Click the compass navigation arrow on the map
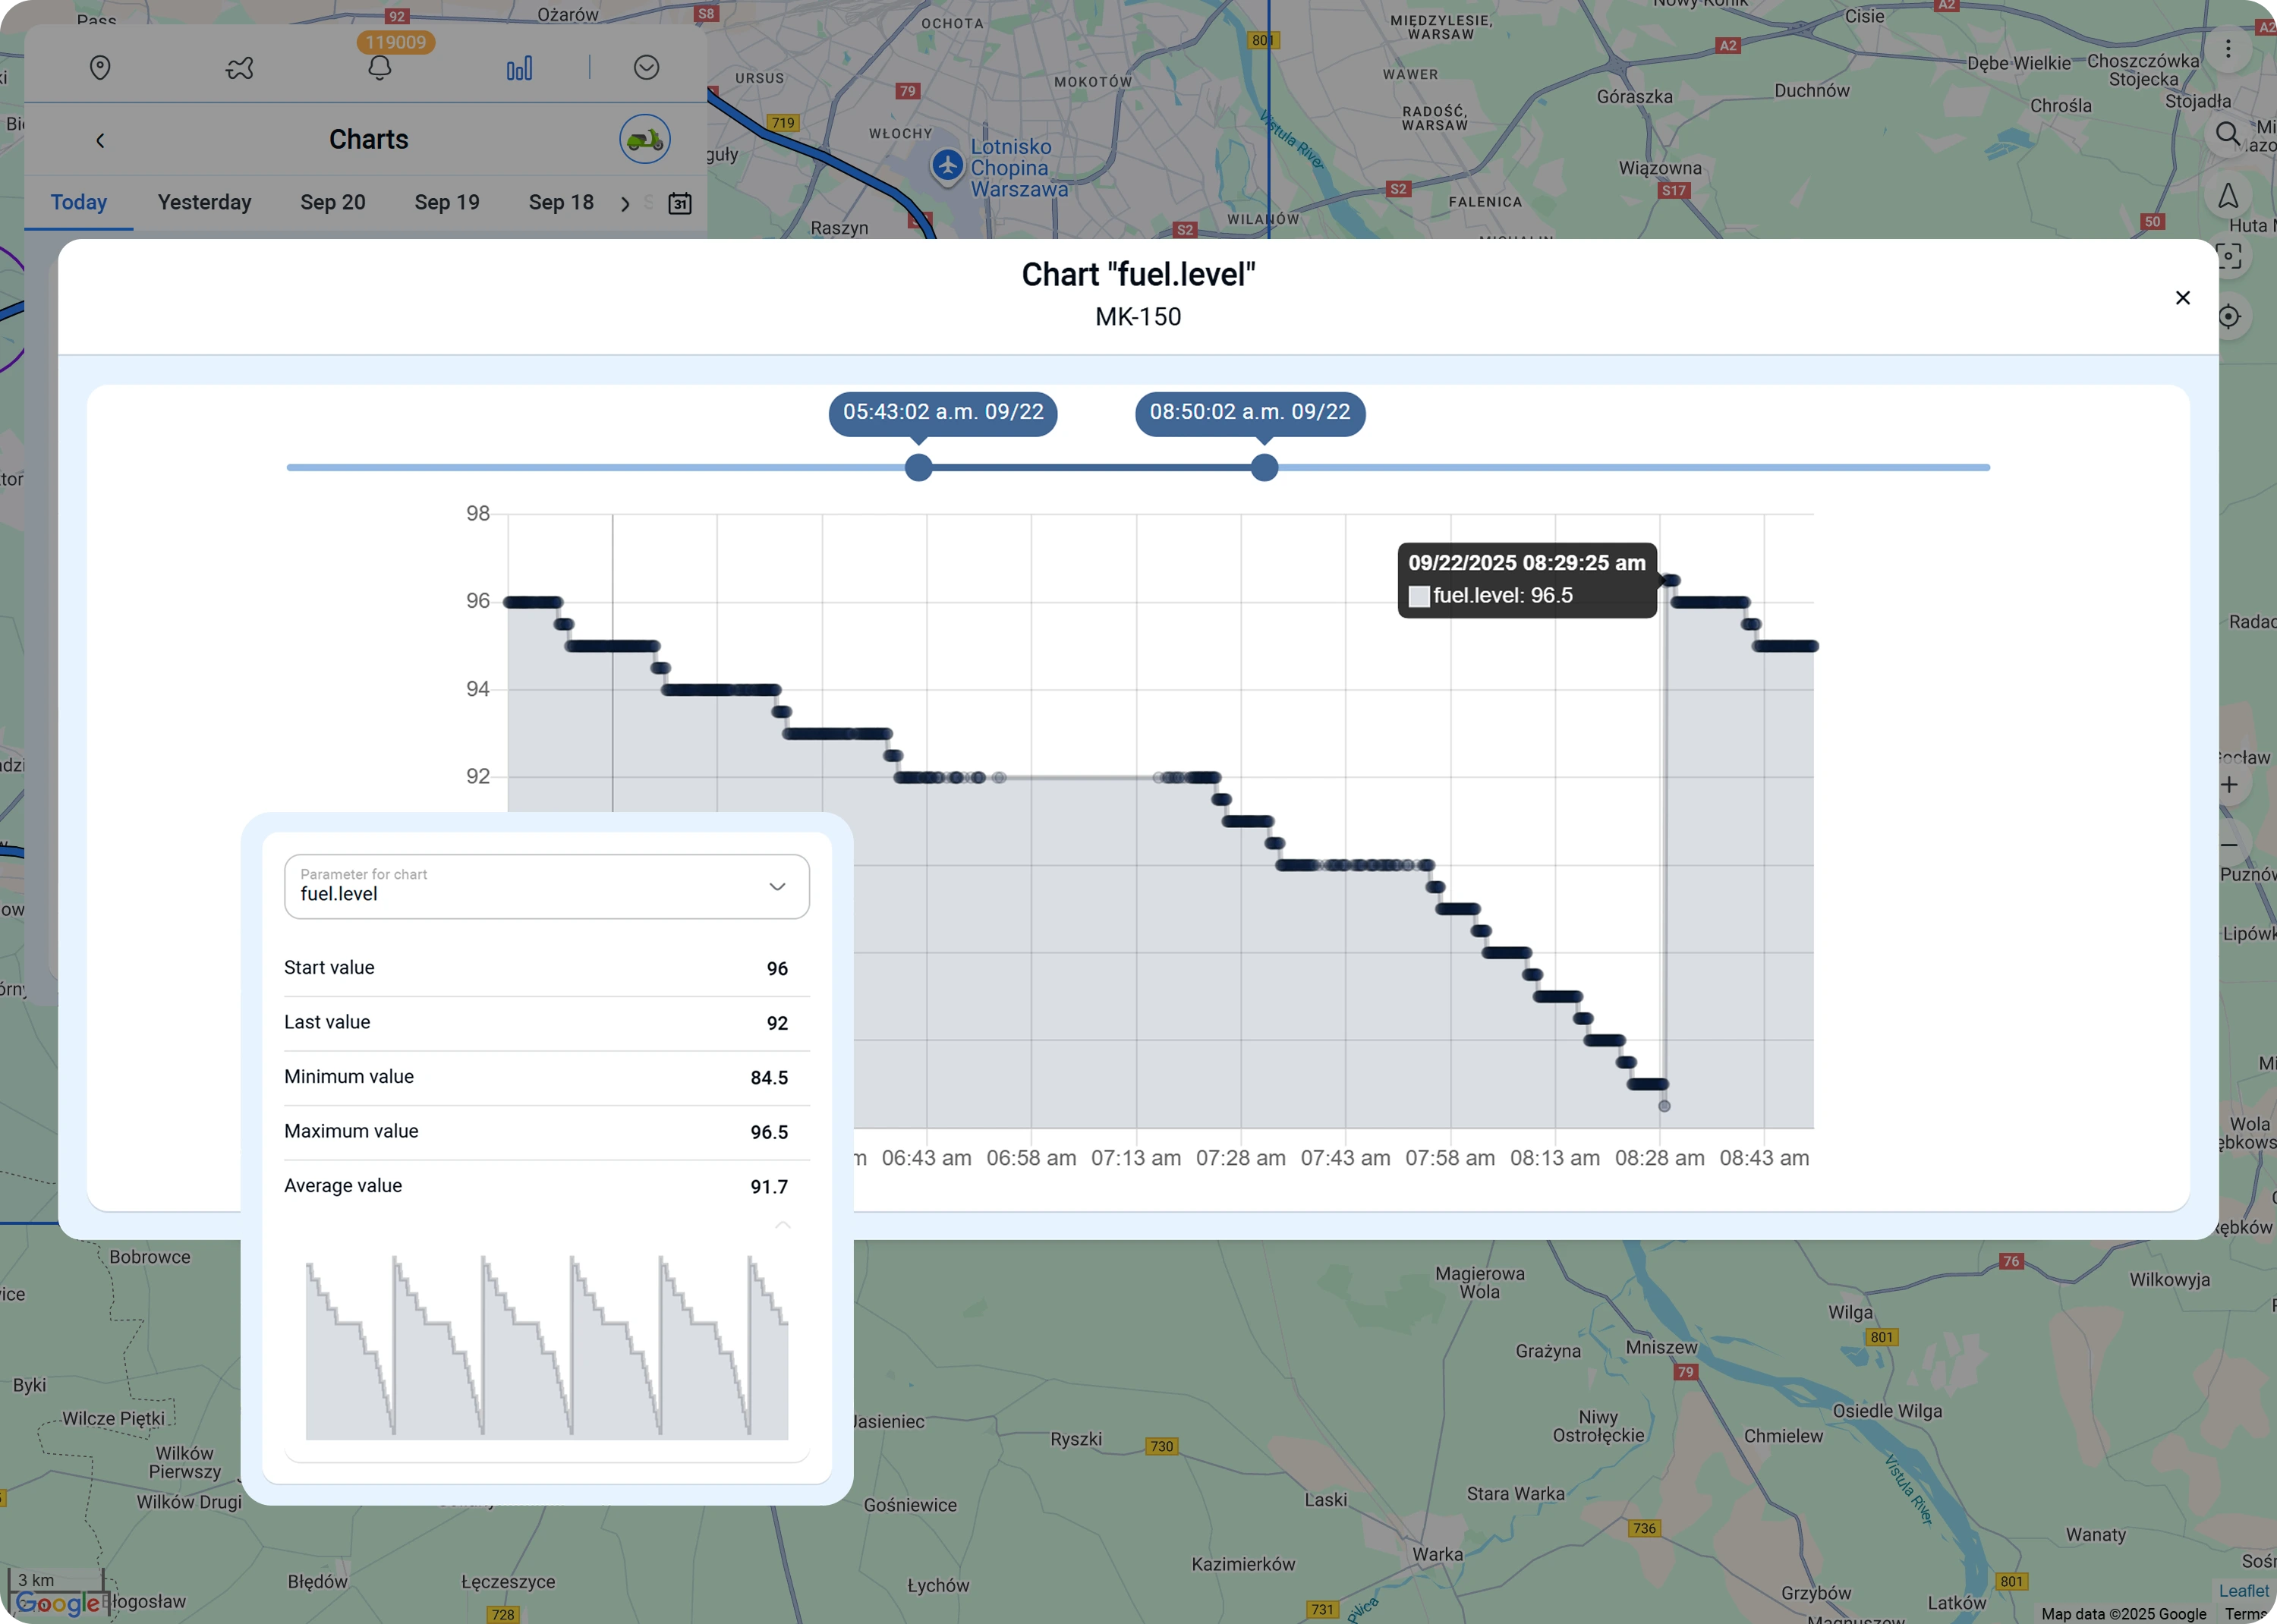 coord(2228,196)
